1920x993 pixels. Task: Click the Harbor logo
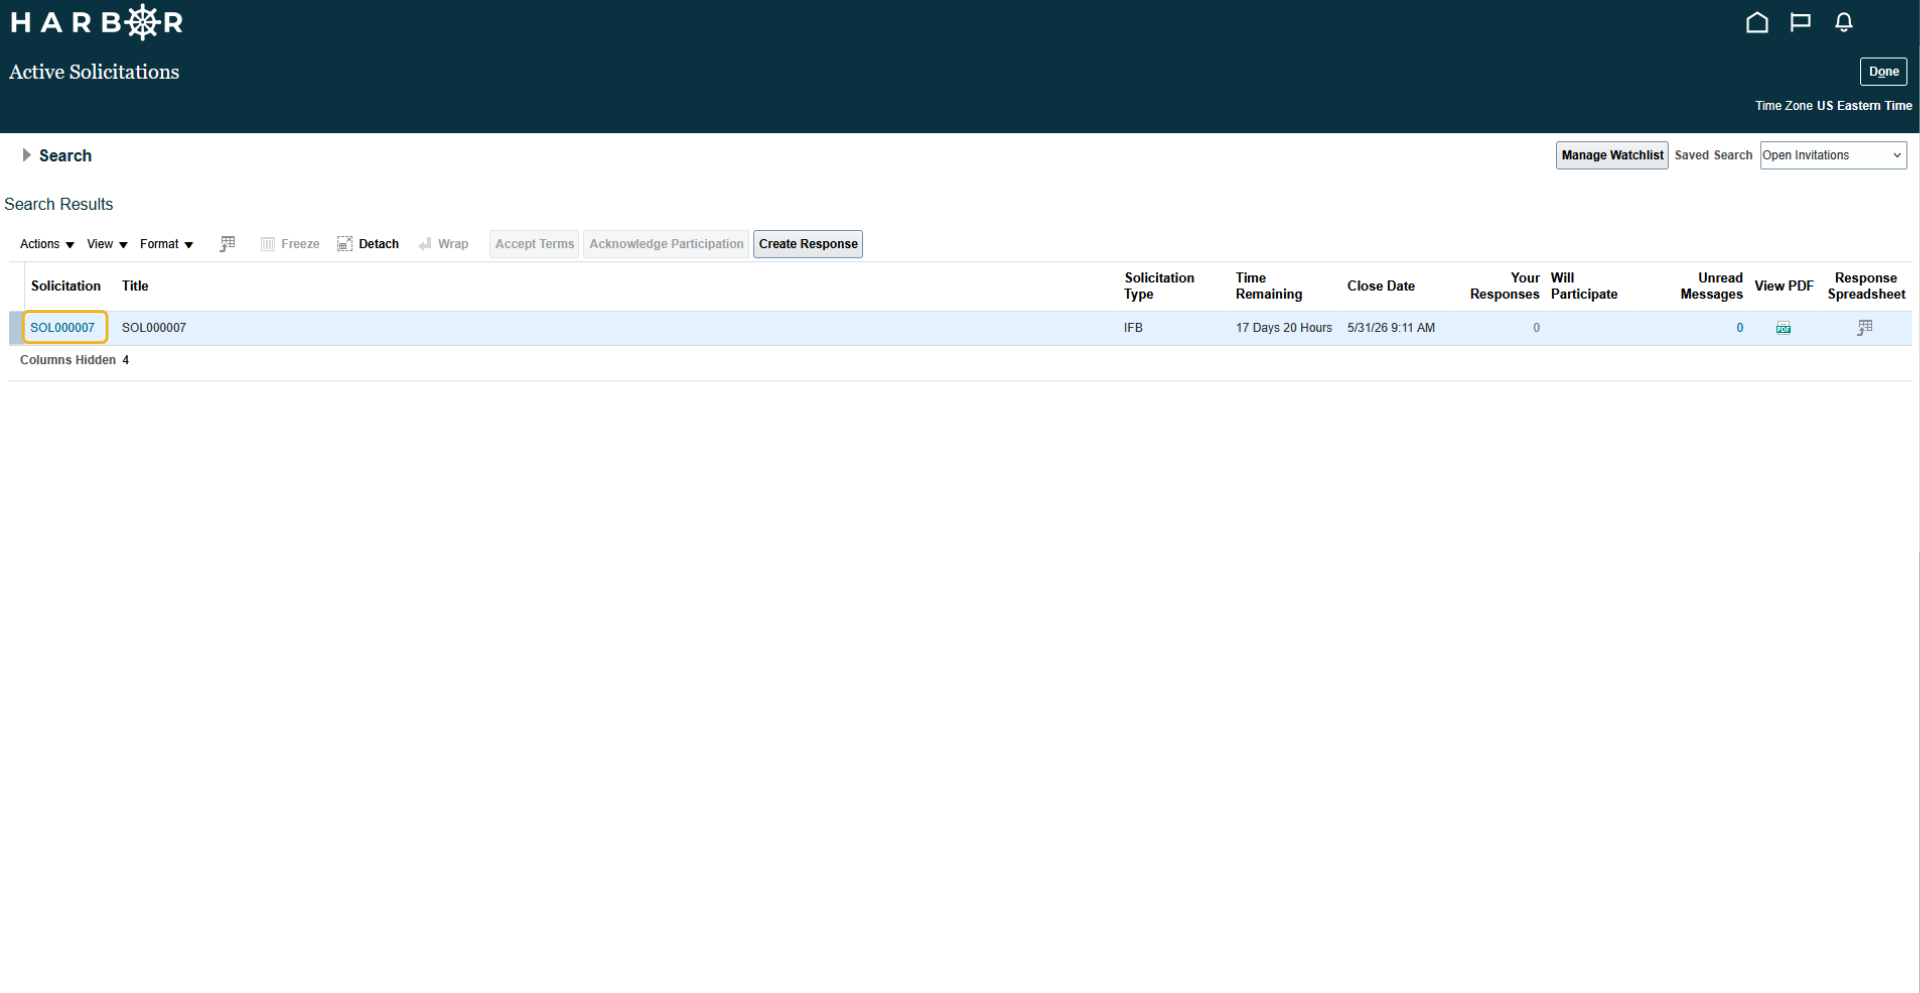(97, 22)
